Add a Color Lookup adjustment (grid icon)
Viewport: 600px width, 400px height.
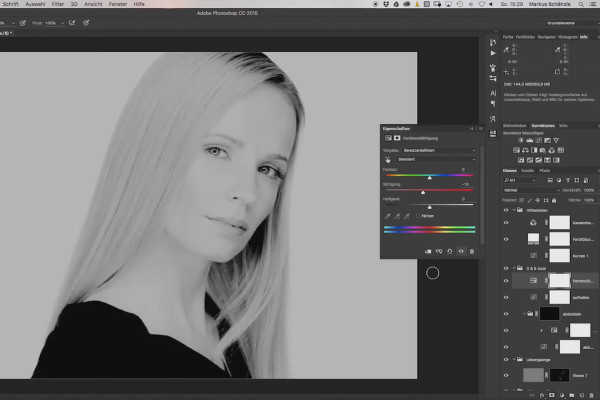coord(561,150)
